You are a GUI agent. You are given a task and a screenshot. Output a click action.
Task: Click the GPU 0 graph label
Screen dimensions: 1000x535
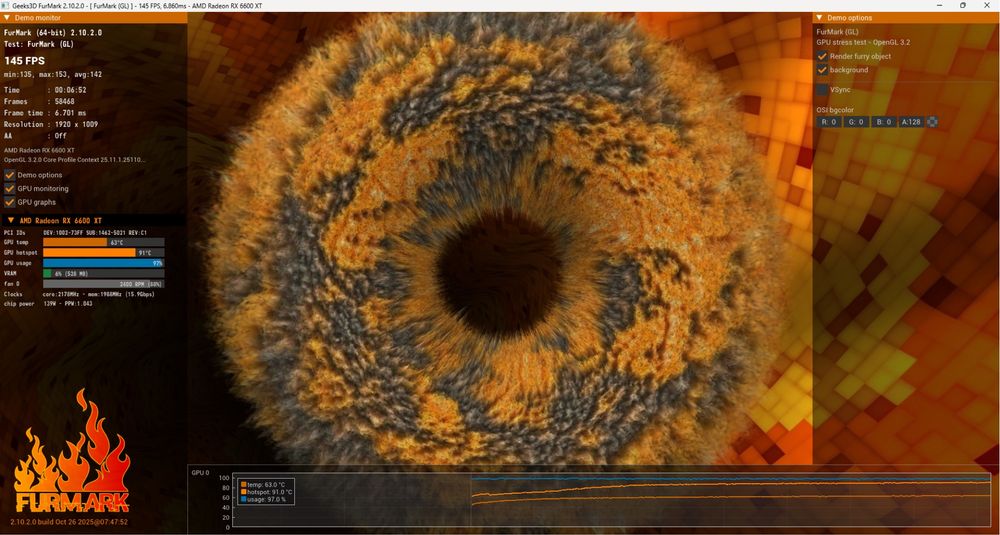point(200,473)
